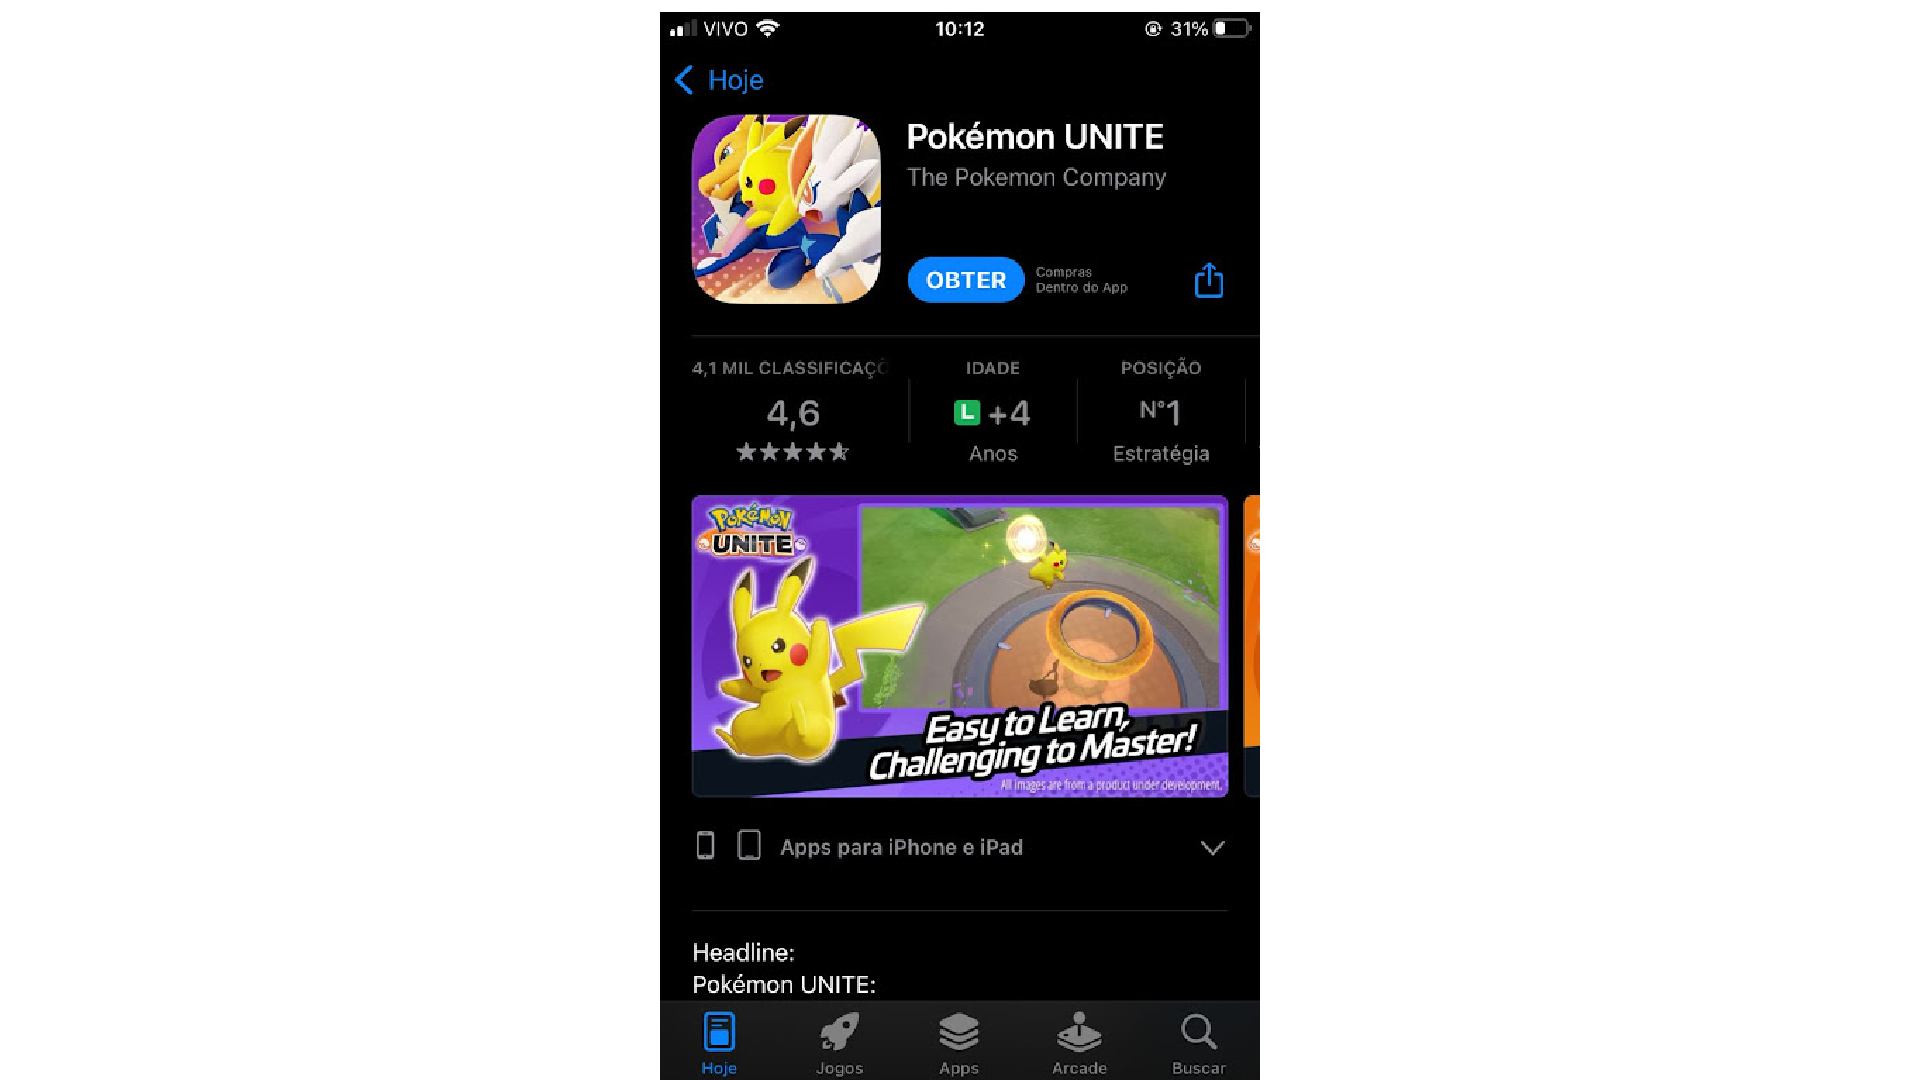
Task: Tap the share icon for Pokémon UNITE
Action: coord(1208,280)
